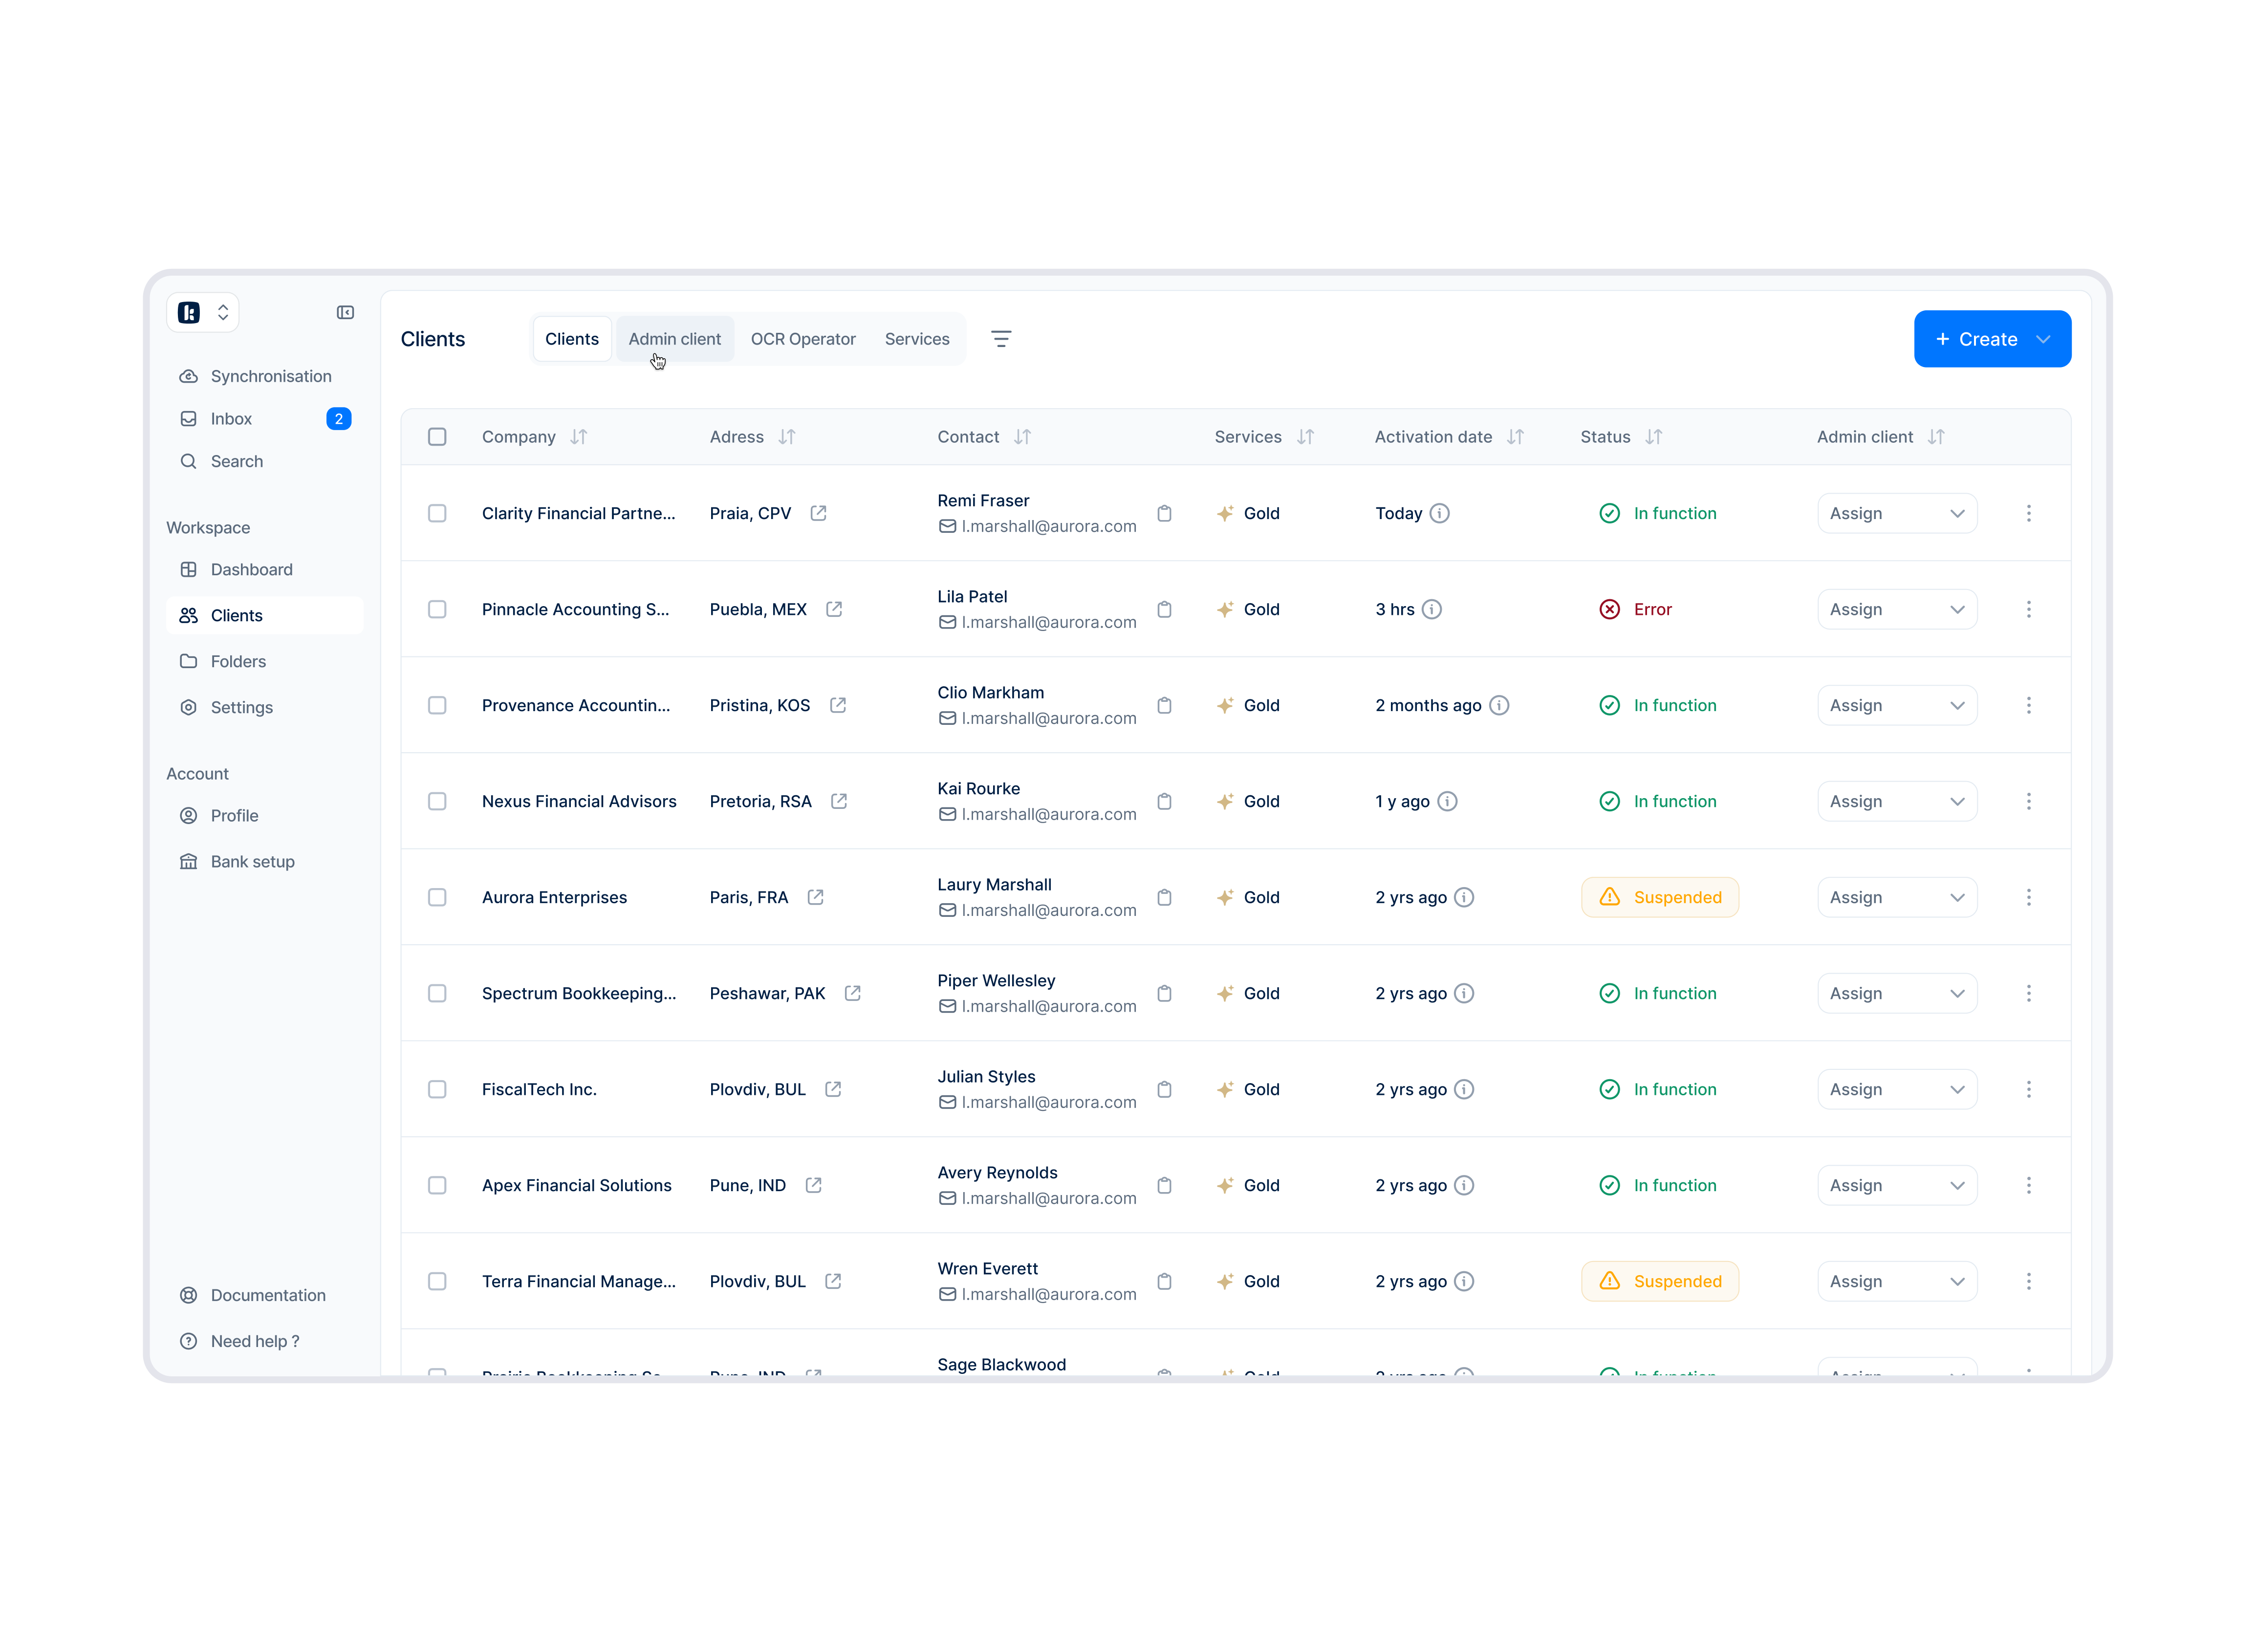Tick the FiscalTech Inc. row checkbox

click(x=437, y=1089)
